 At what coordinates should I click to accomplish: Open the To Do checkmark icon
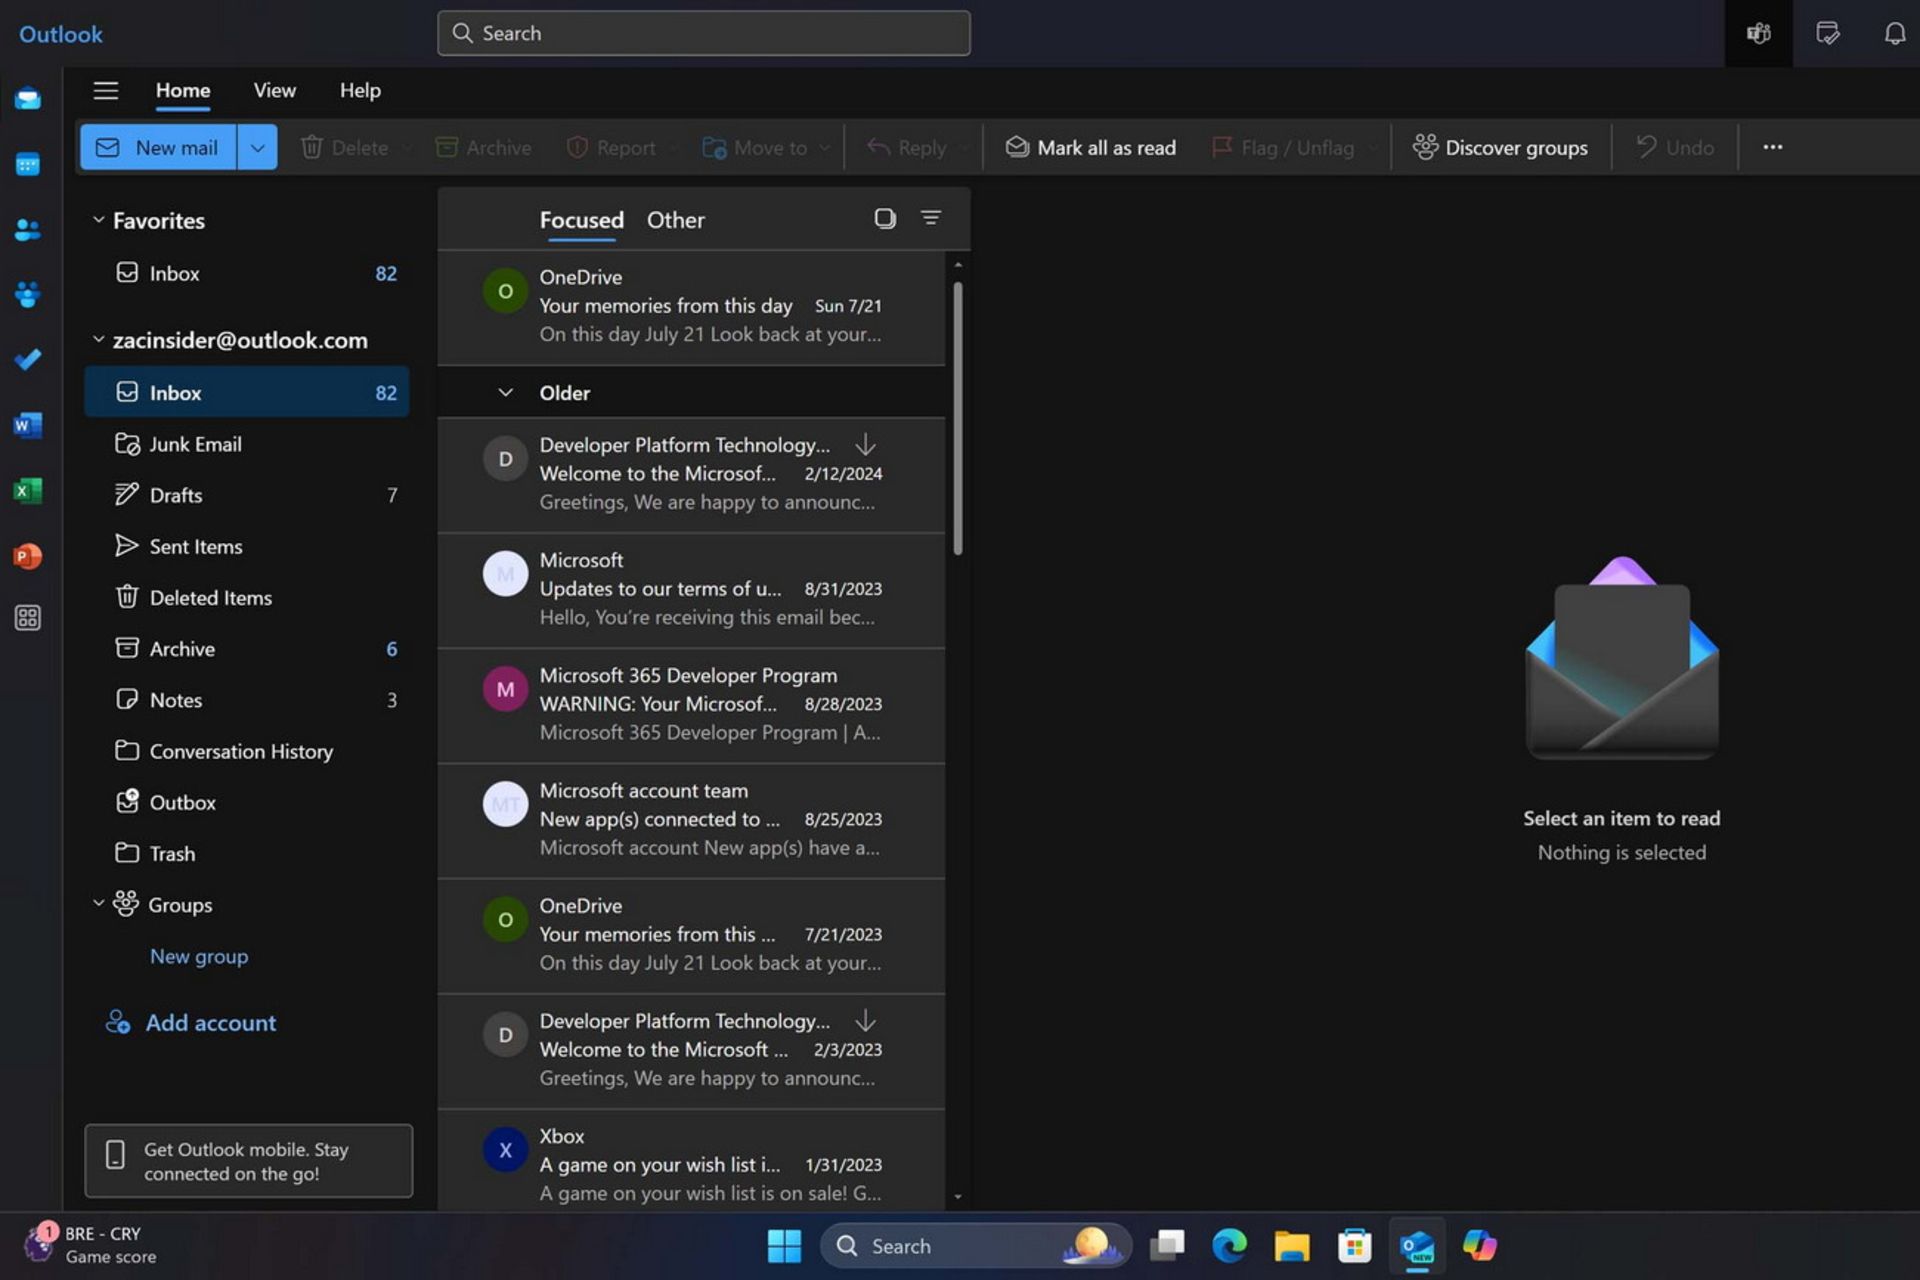(28, 360)
